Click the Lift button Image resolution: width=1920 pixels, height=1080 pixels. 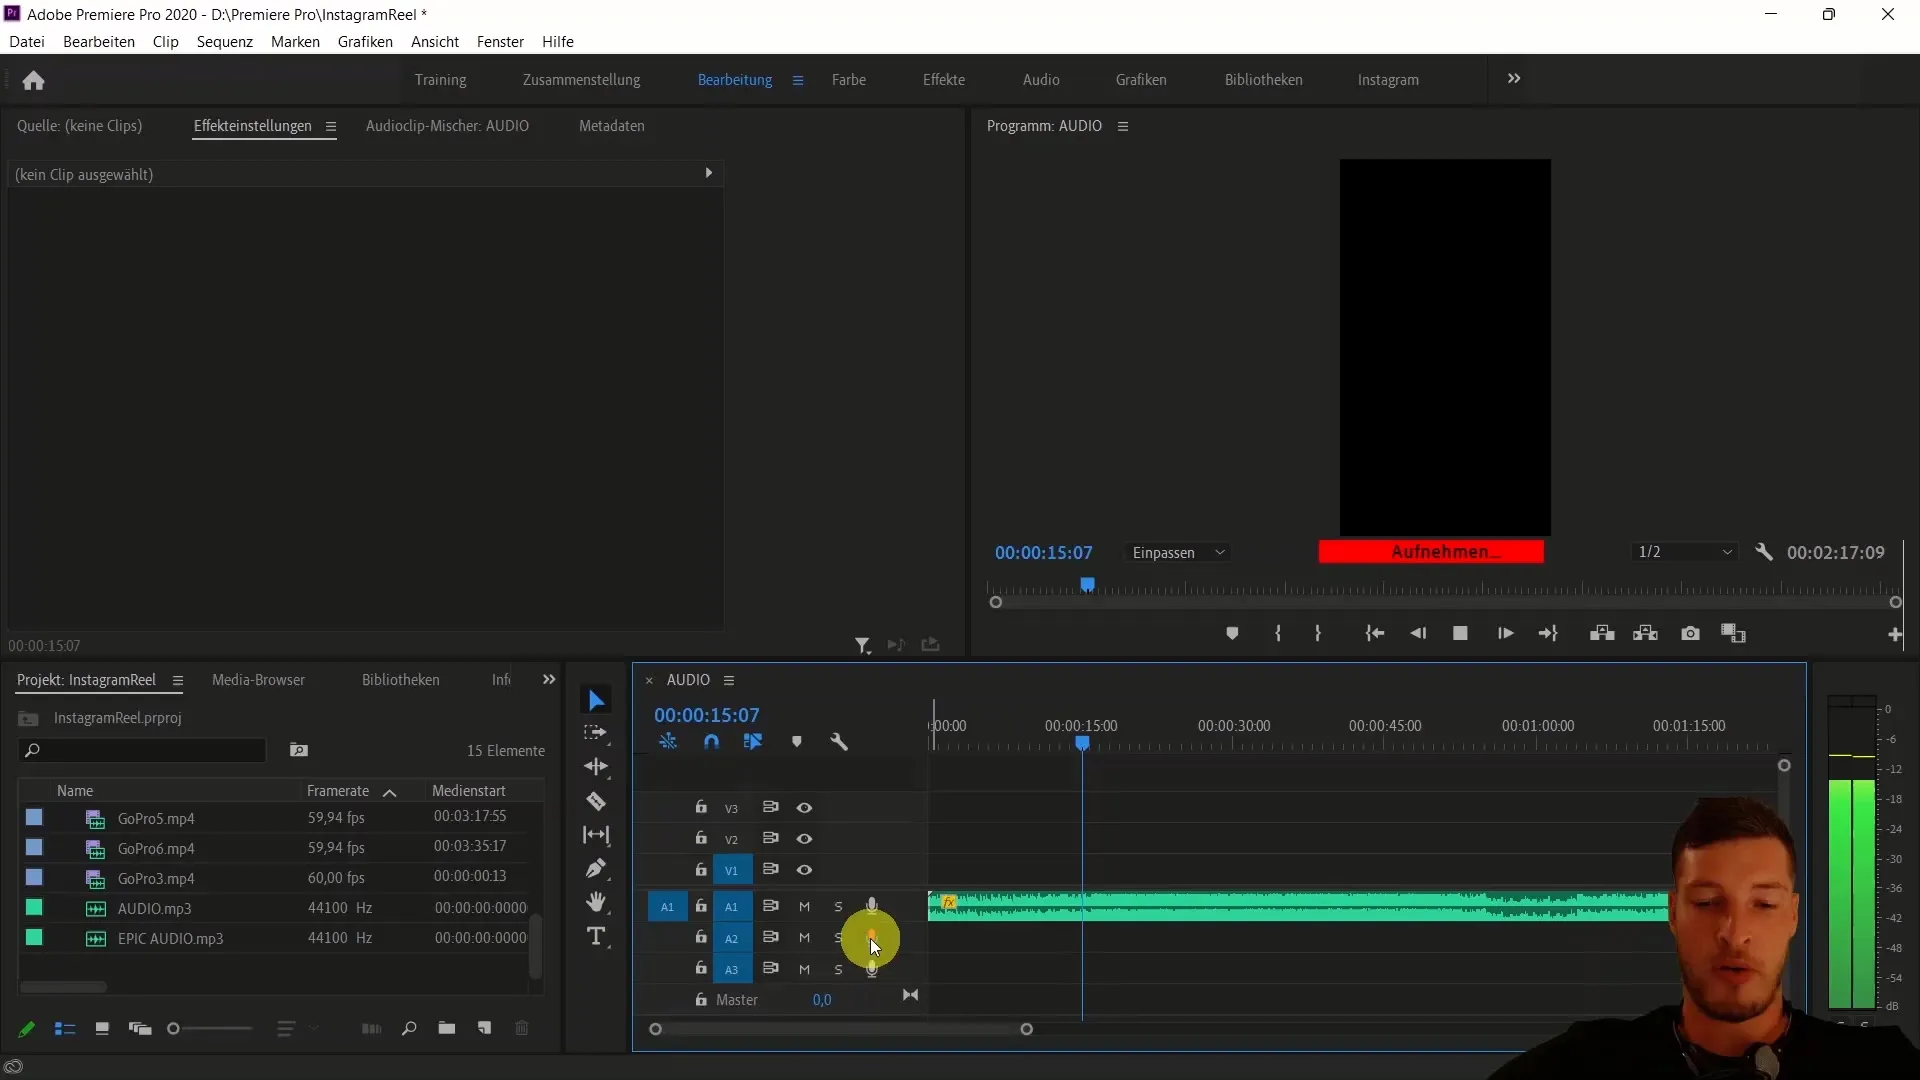point(1602,634)
